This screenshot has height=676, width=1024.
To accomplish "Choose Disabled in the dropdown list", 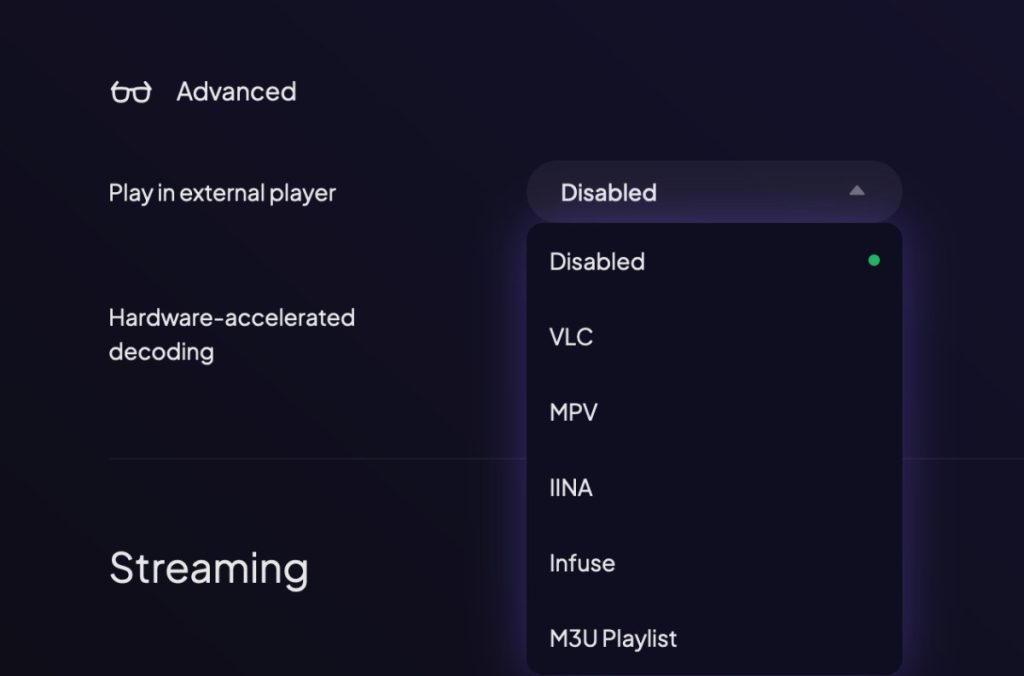I will (x=714, y=261).
